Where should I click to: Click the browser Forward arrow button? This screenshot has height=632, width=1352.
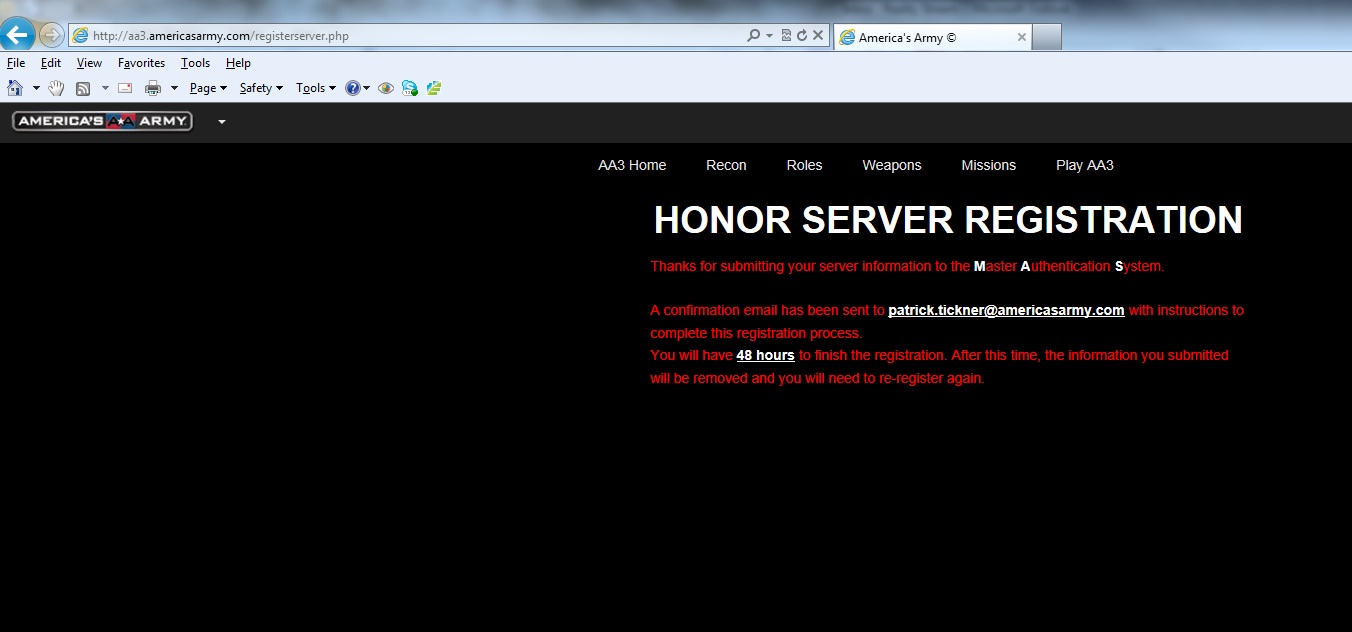point(51,35)
